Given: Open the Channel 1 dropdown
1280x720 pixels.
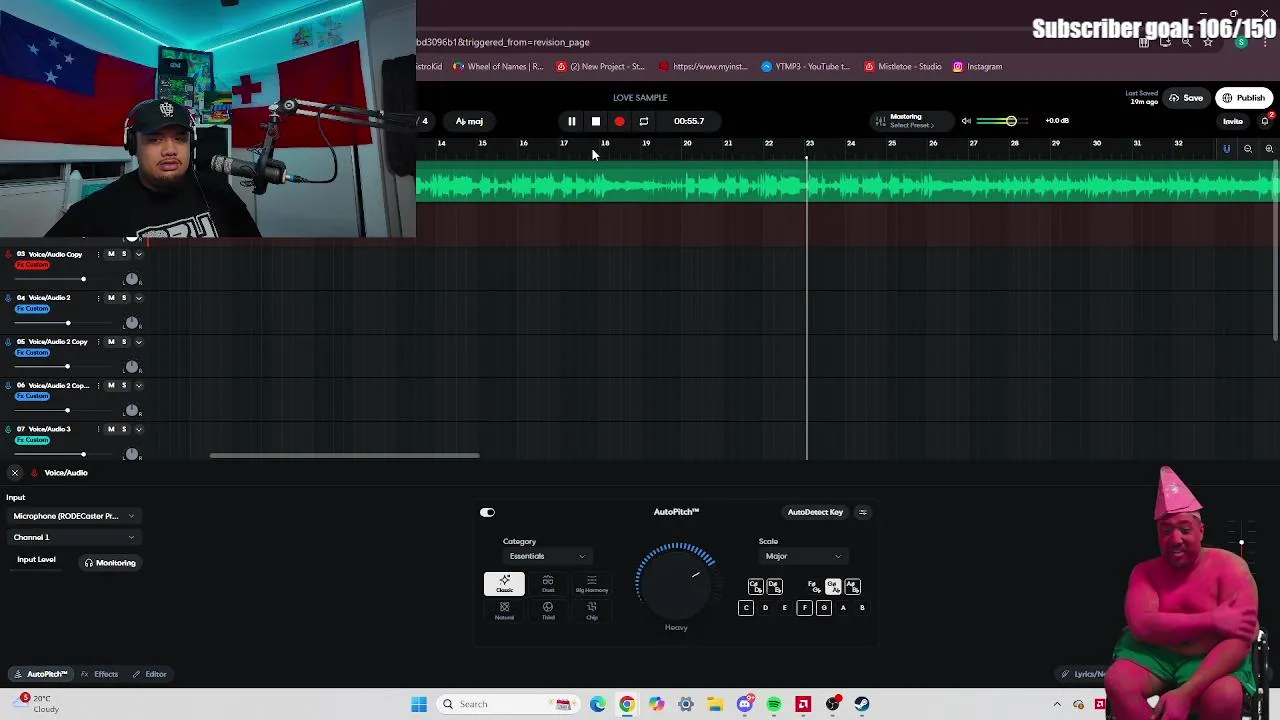Looking at the screenshot, I should pyautogui.click(x=73, y=538).
